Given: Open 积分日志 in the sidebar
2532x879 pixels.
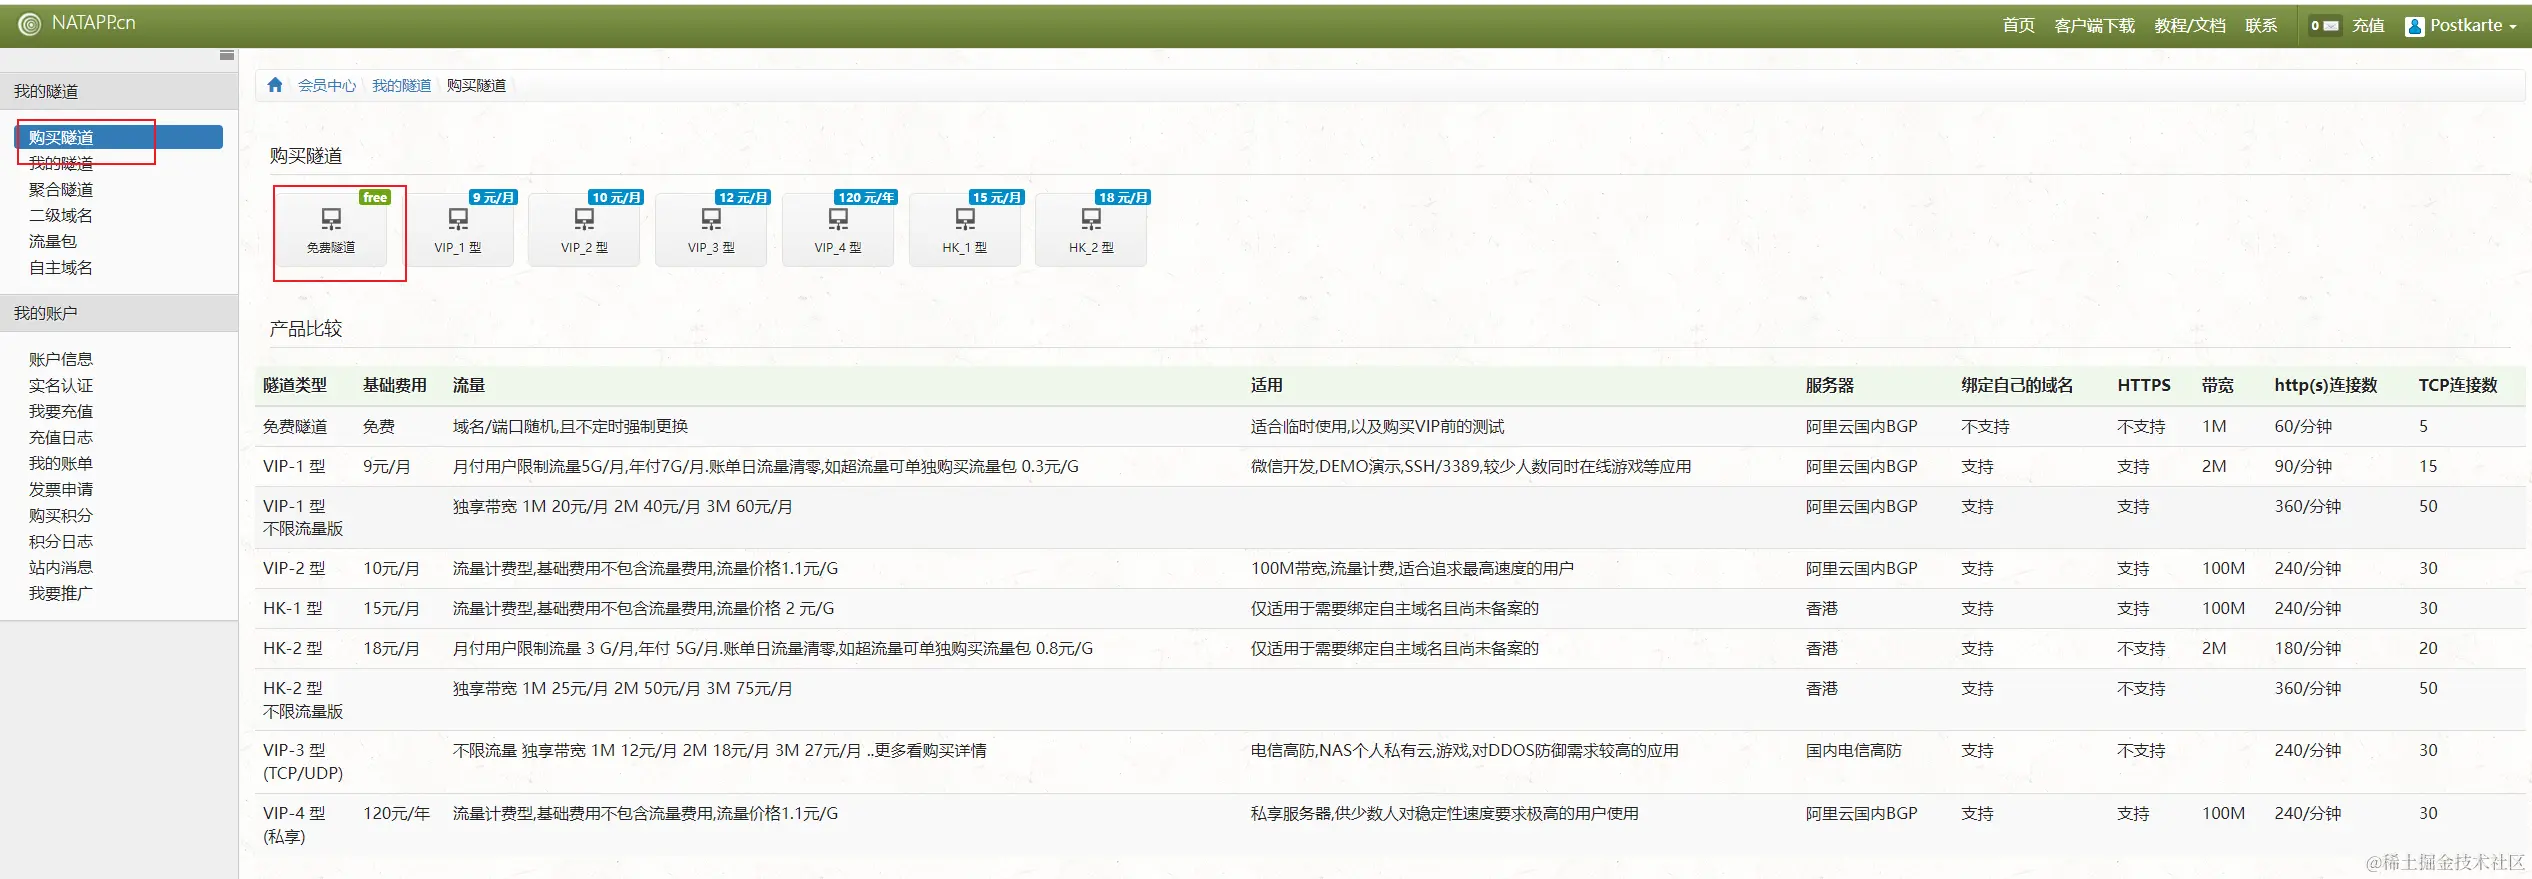Looking at the screenshot, I should tap(61, 541).
